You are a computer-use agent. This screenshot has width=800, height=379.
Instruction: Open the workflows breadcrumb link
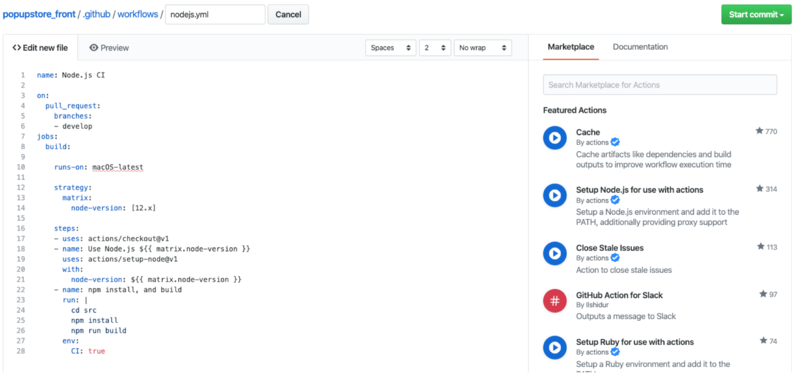coord(138,14)
